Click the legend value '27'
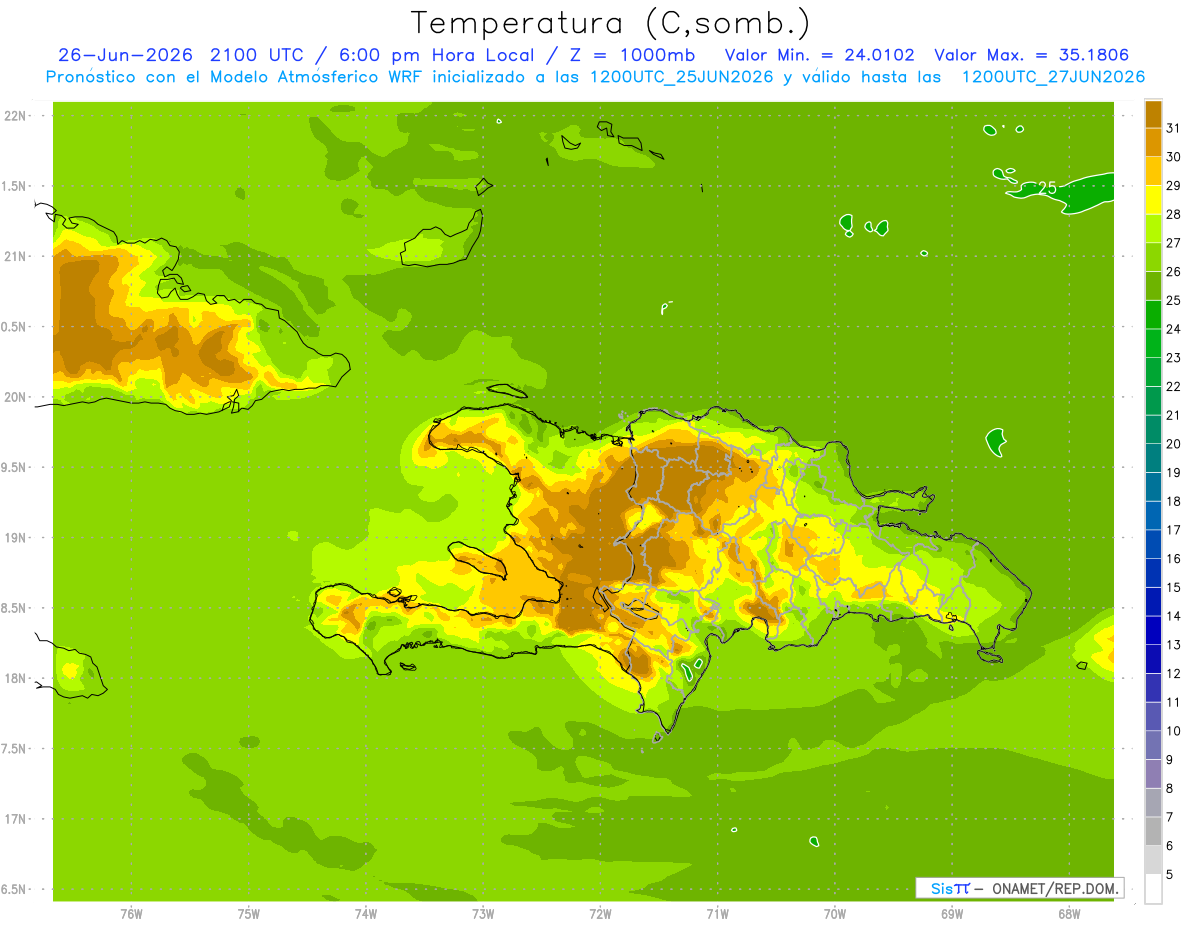The image size is (1200, 927). (1174, 243)
